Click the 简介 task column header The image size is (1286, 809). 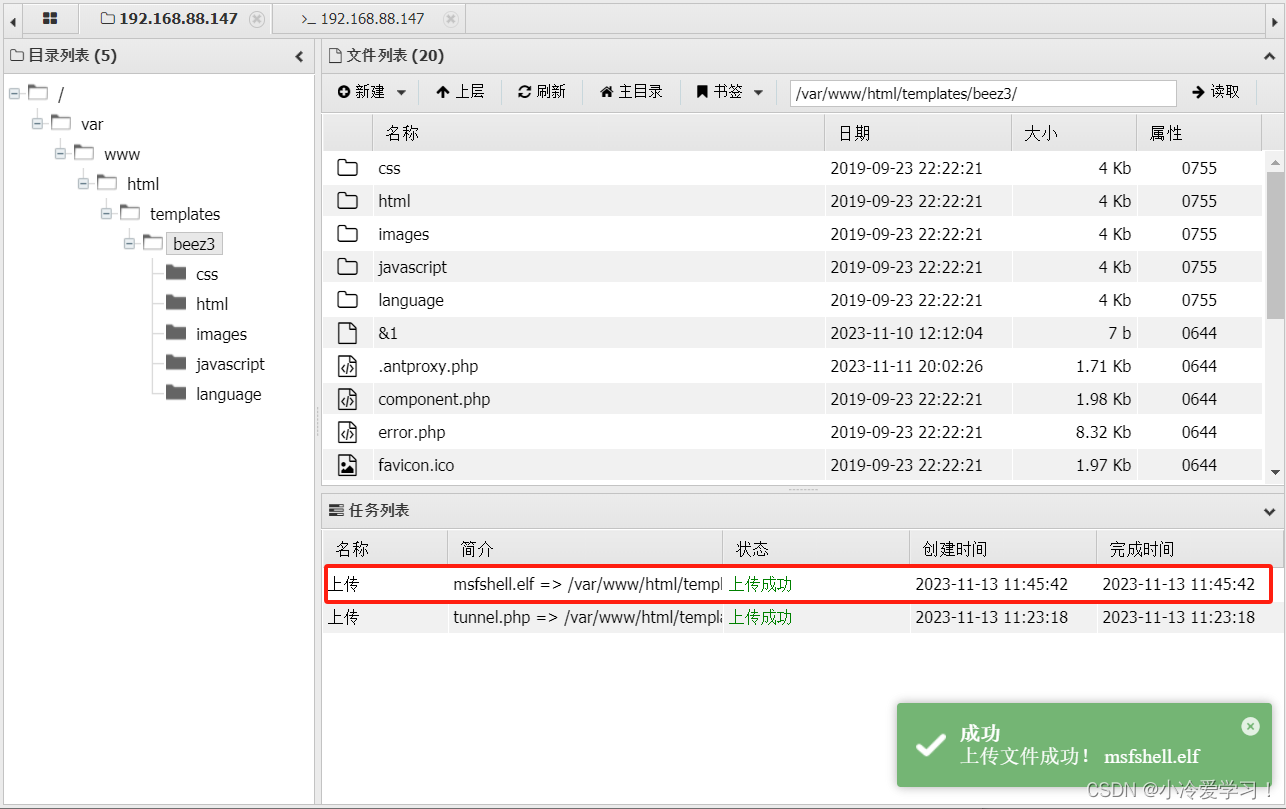tap(585, 549)
